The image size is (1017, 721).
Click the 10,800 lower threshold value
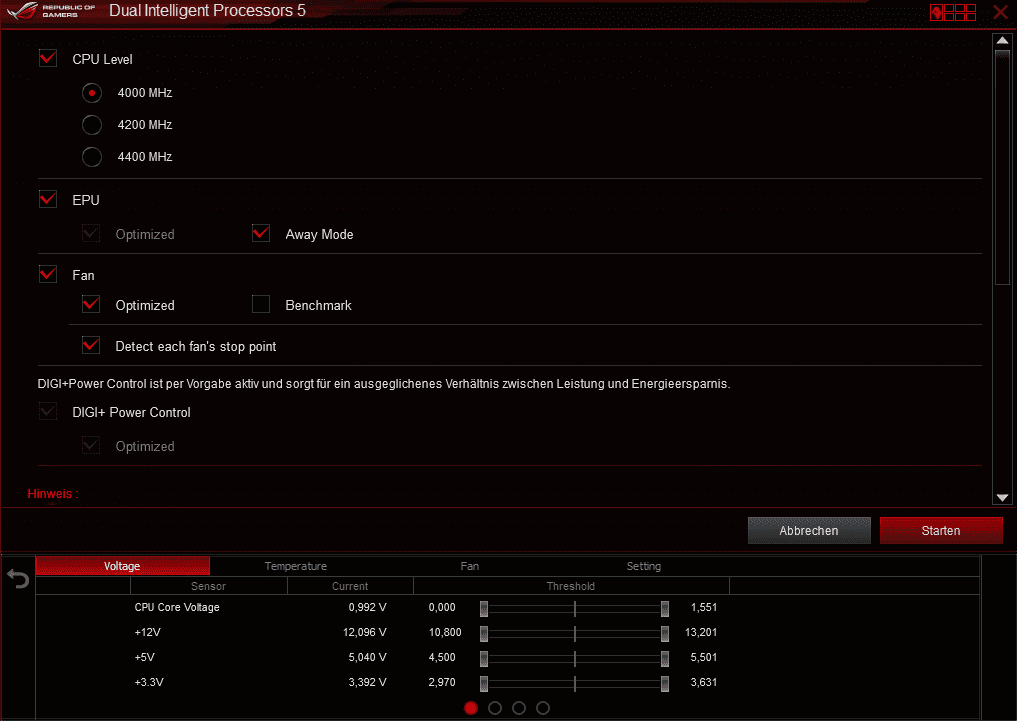[x=445, y=632]
